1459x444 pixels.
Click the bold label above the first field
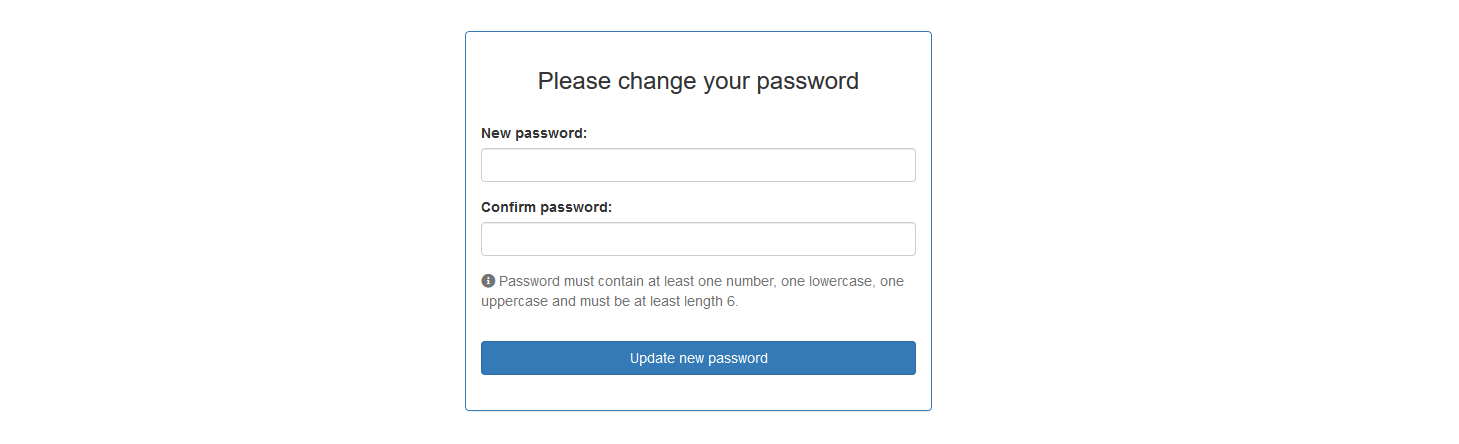pos(533,133)
